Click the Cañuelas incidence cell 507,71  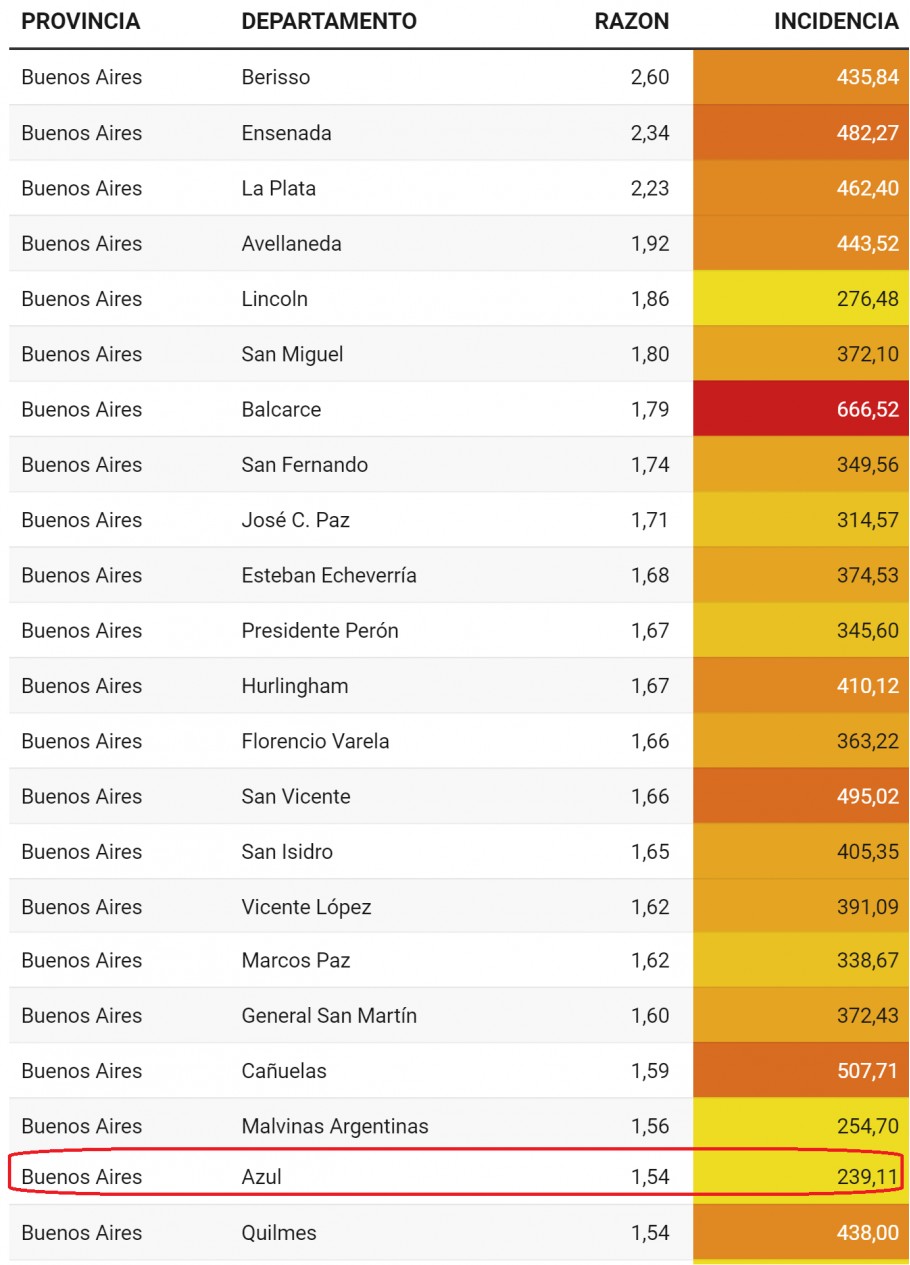(801, 1070)
